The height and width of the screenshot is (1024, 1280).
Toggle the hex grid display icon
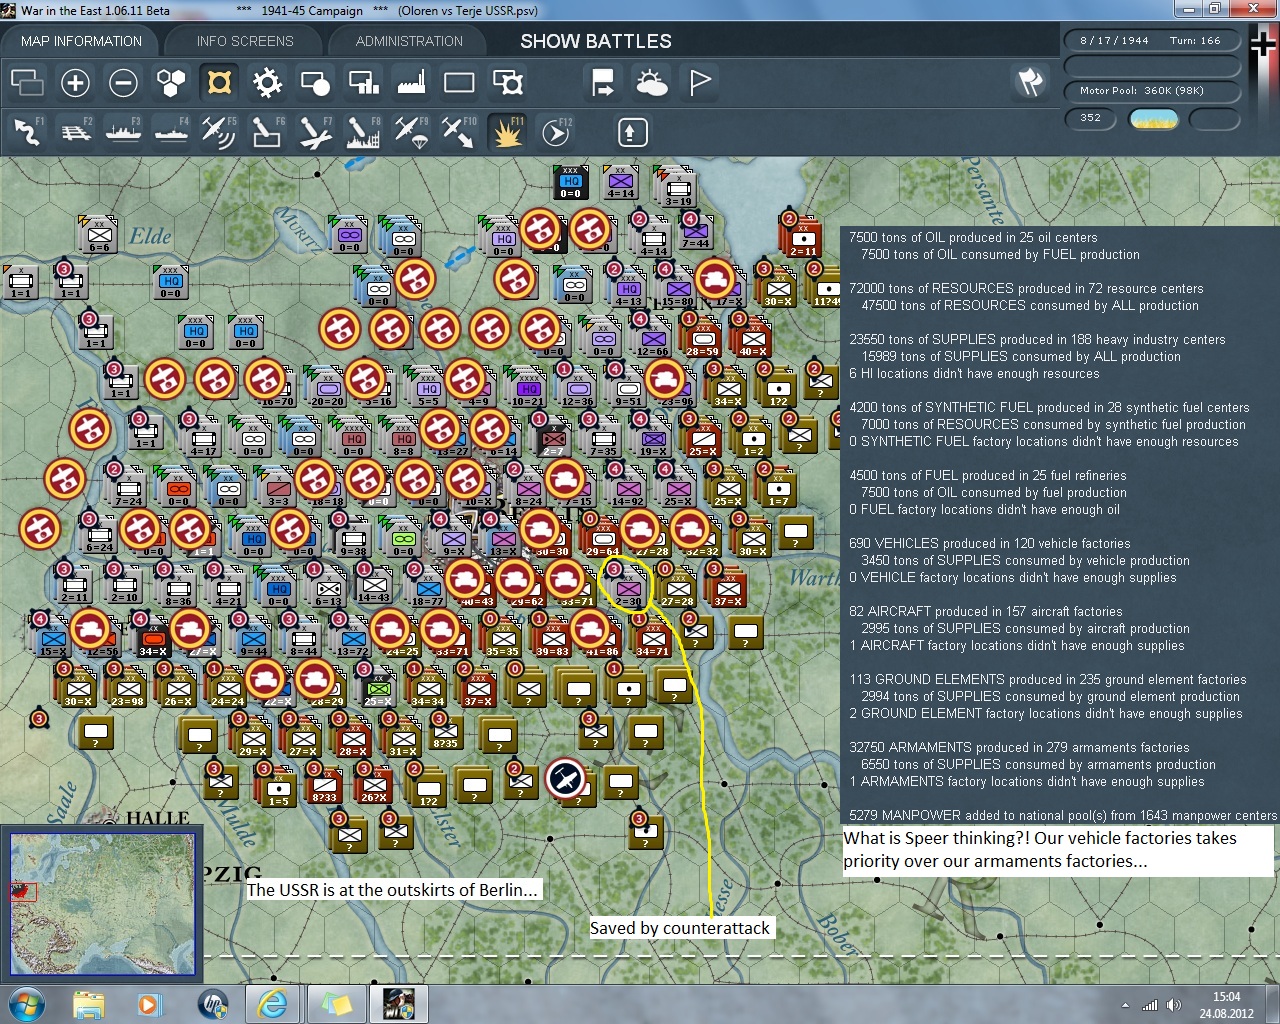(x=171, y=82)
